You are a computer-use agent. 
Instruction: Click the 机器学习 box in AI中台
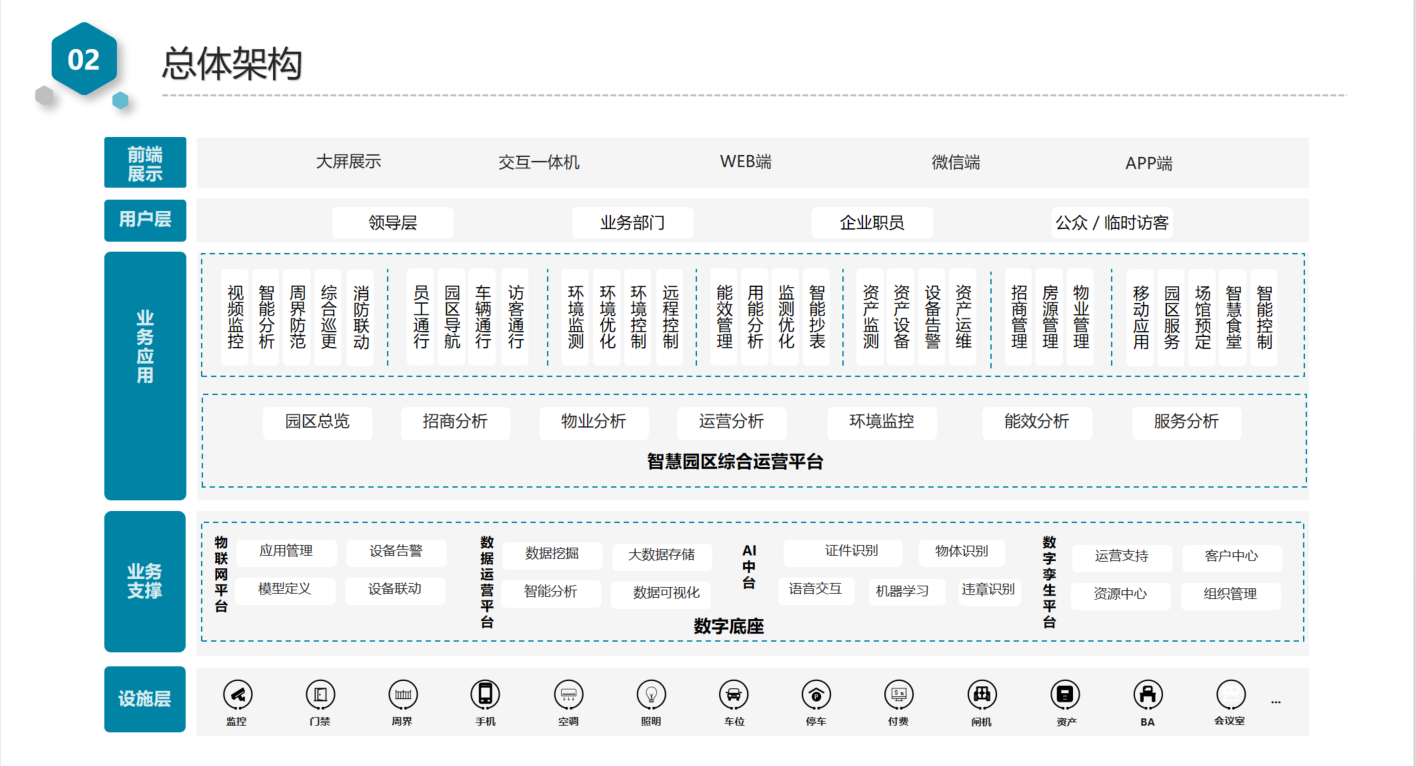click(x=902, y=591)
